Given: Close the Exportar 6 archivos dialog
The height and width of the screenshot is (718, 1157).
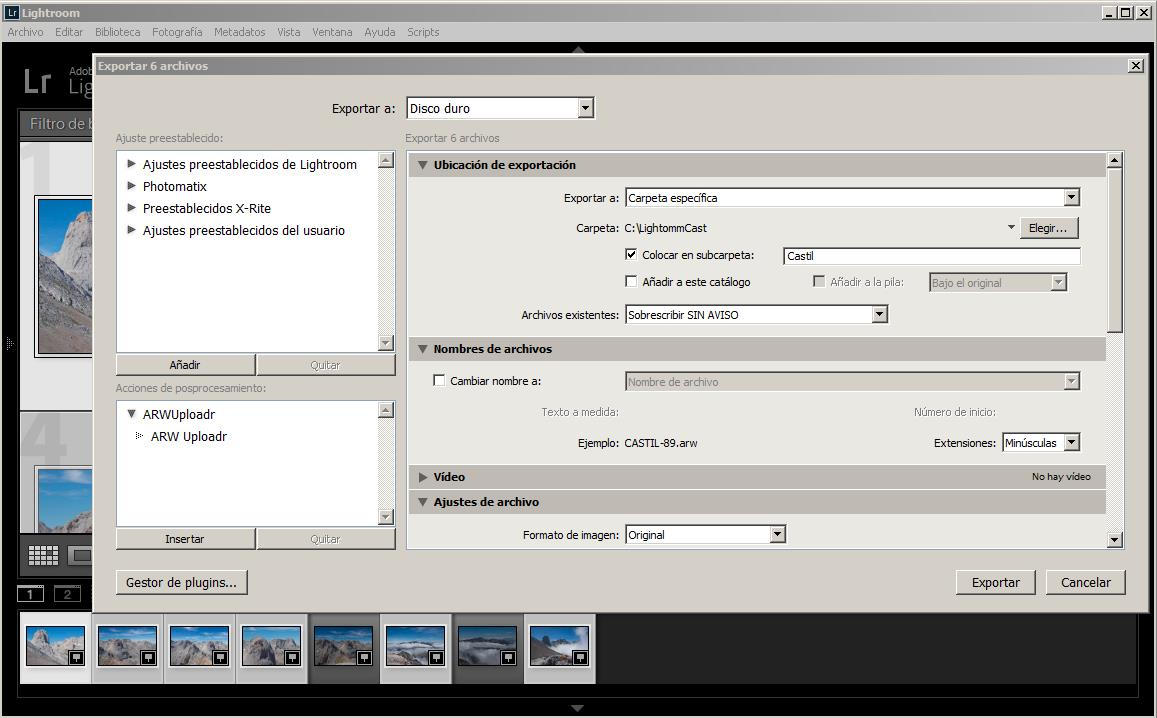Looking at the screenshot, I should tap(1136, 66).
